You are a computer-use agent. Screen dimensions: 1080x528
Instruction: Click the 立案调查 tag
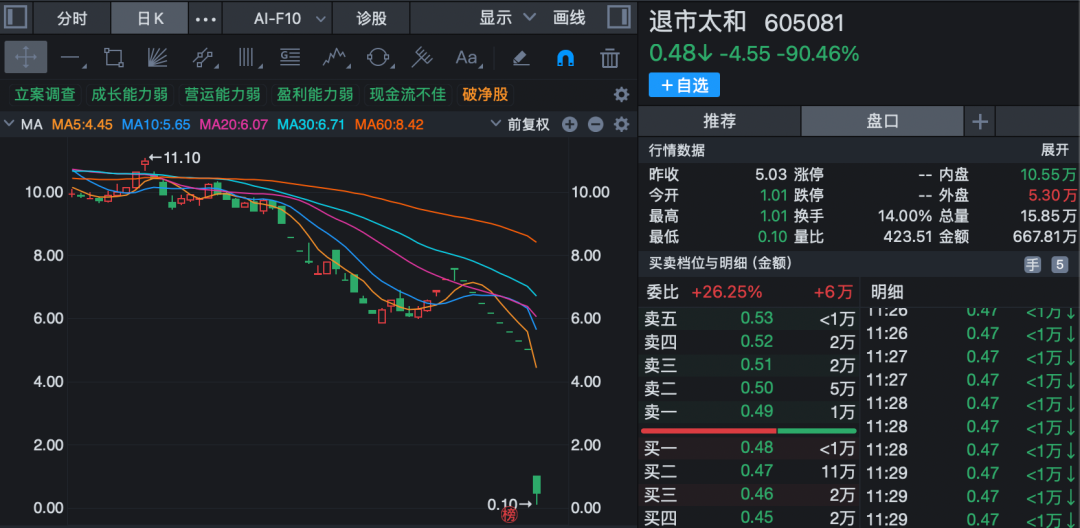43,94
